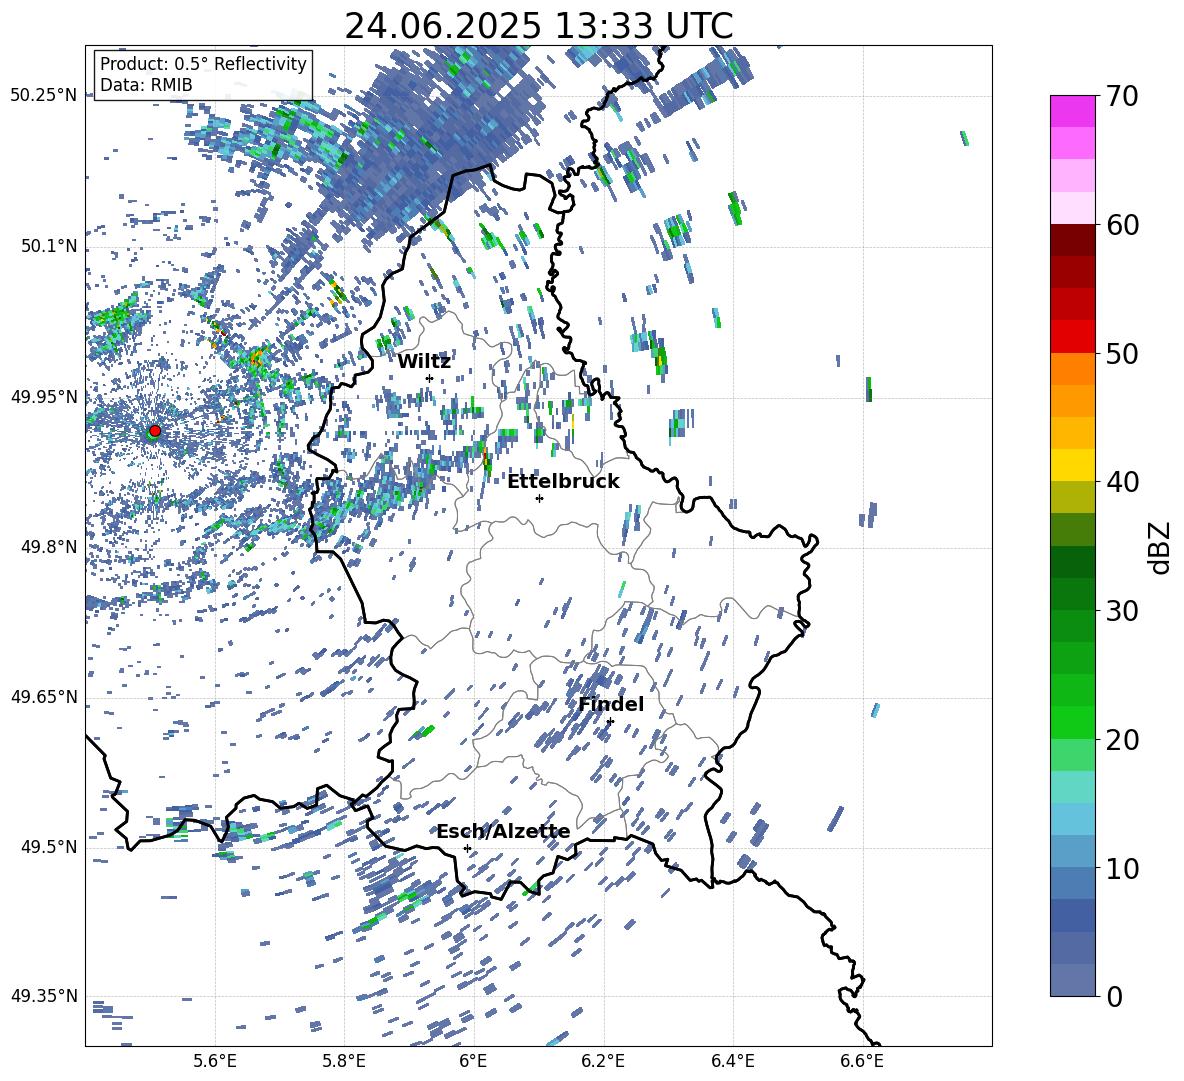Click the 6.2°E longitude label
This screenshot has height=1081, width=1184.
603,1061
